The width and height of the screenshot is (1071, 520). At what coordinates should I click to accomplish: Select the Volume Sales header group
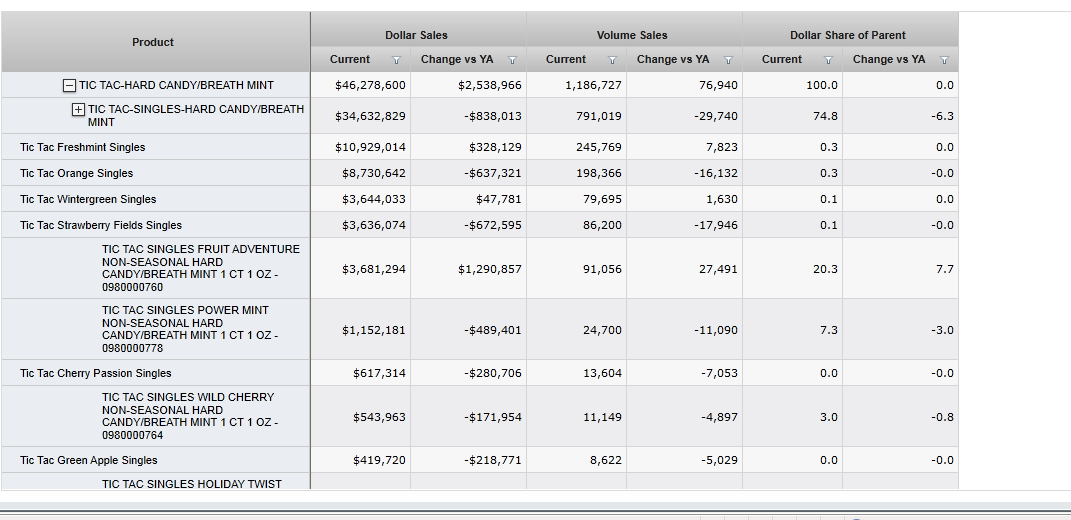(632, 35)
